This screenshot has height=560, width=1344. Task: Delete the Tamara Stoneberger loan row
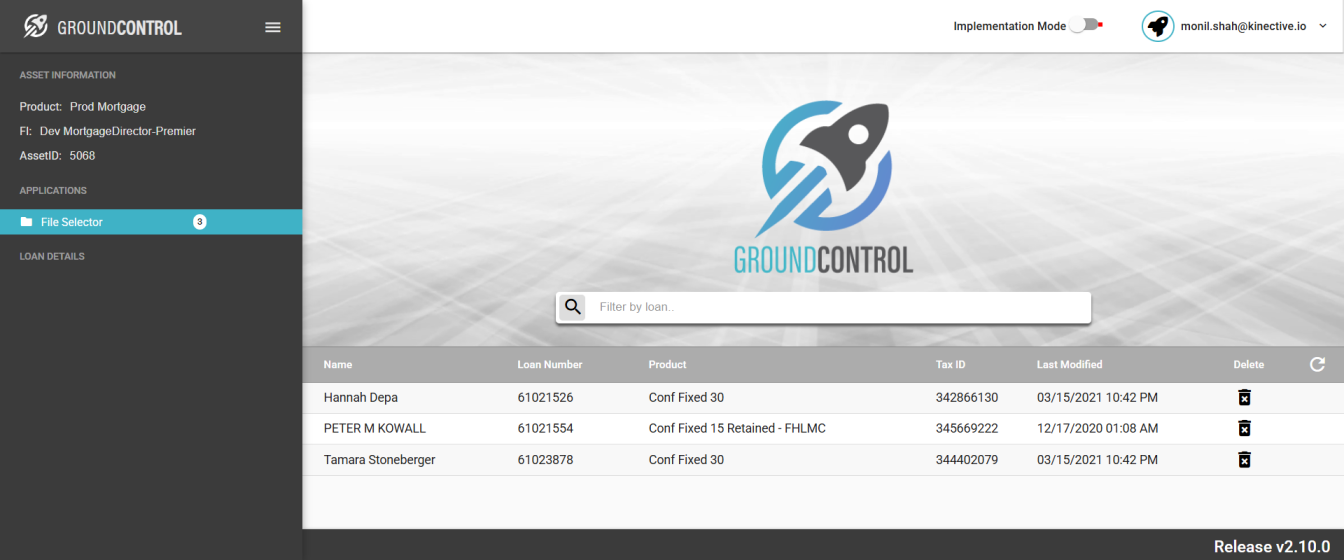click(1244, 459)
